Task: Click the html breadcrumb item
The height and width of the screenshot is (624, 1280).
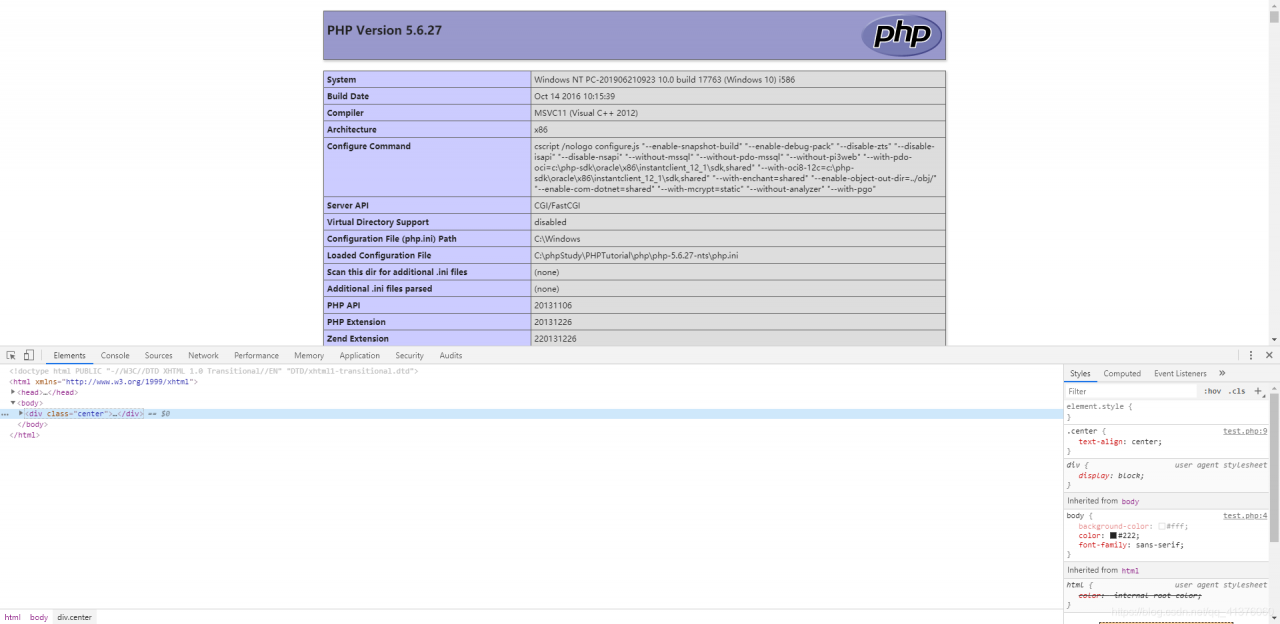Action: [x=12, y=617]
